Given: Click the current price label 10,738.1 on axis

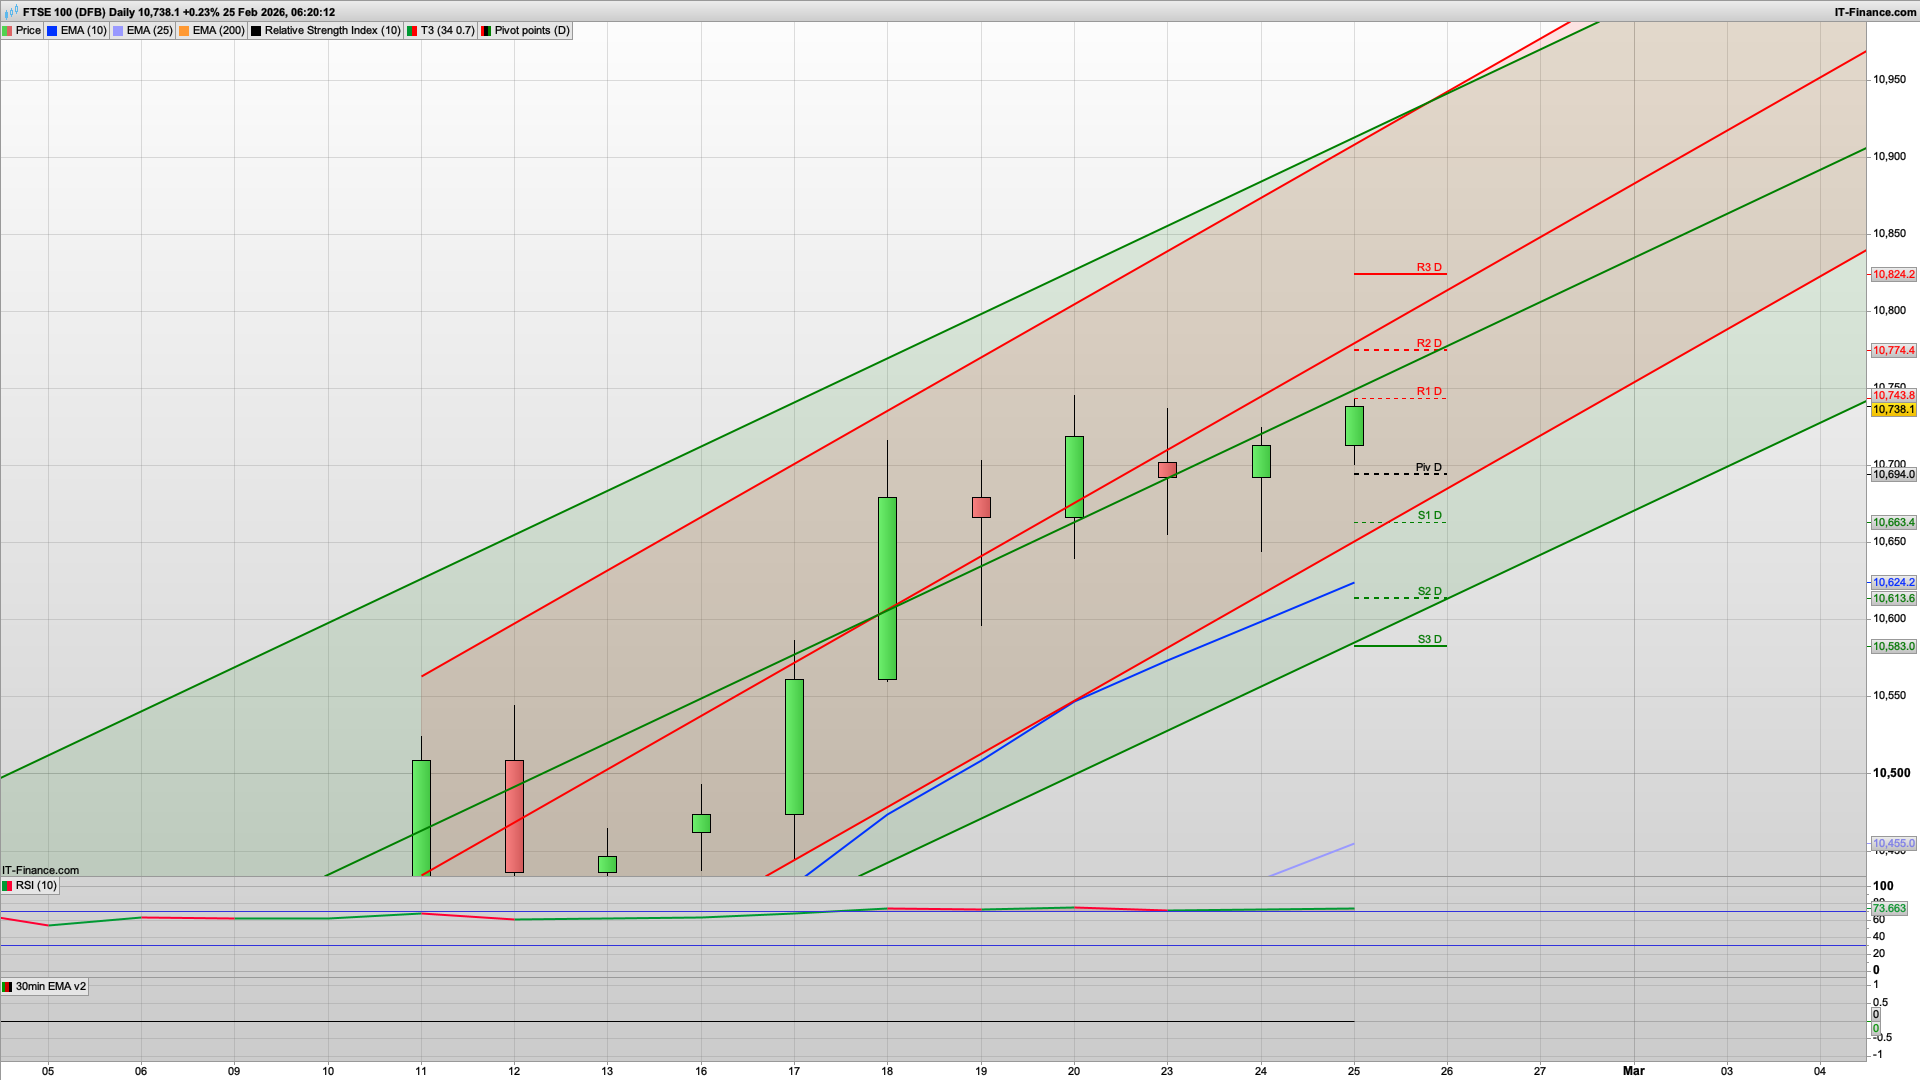Looking at the screenshot, I should tap(1895, 410).
